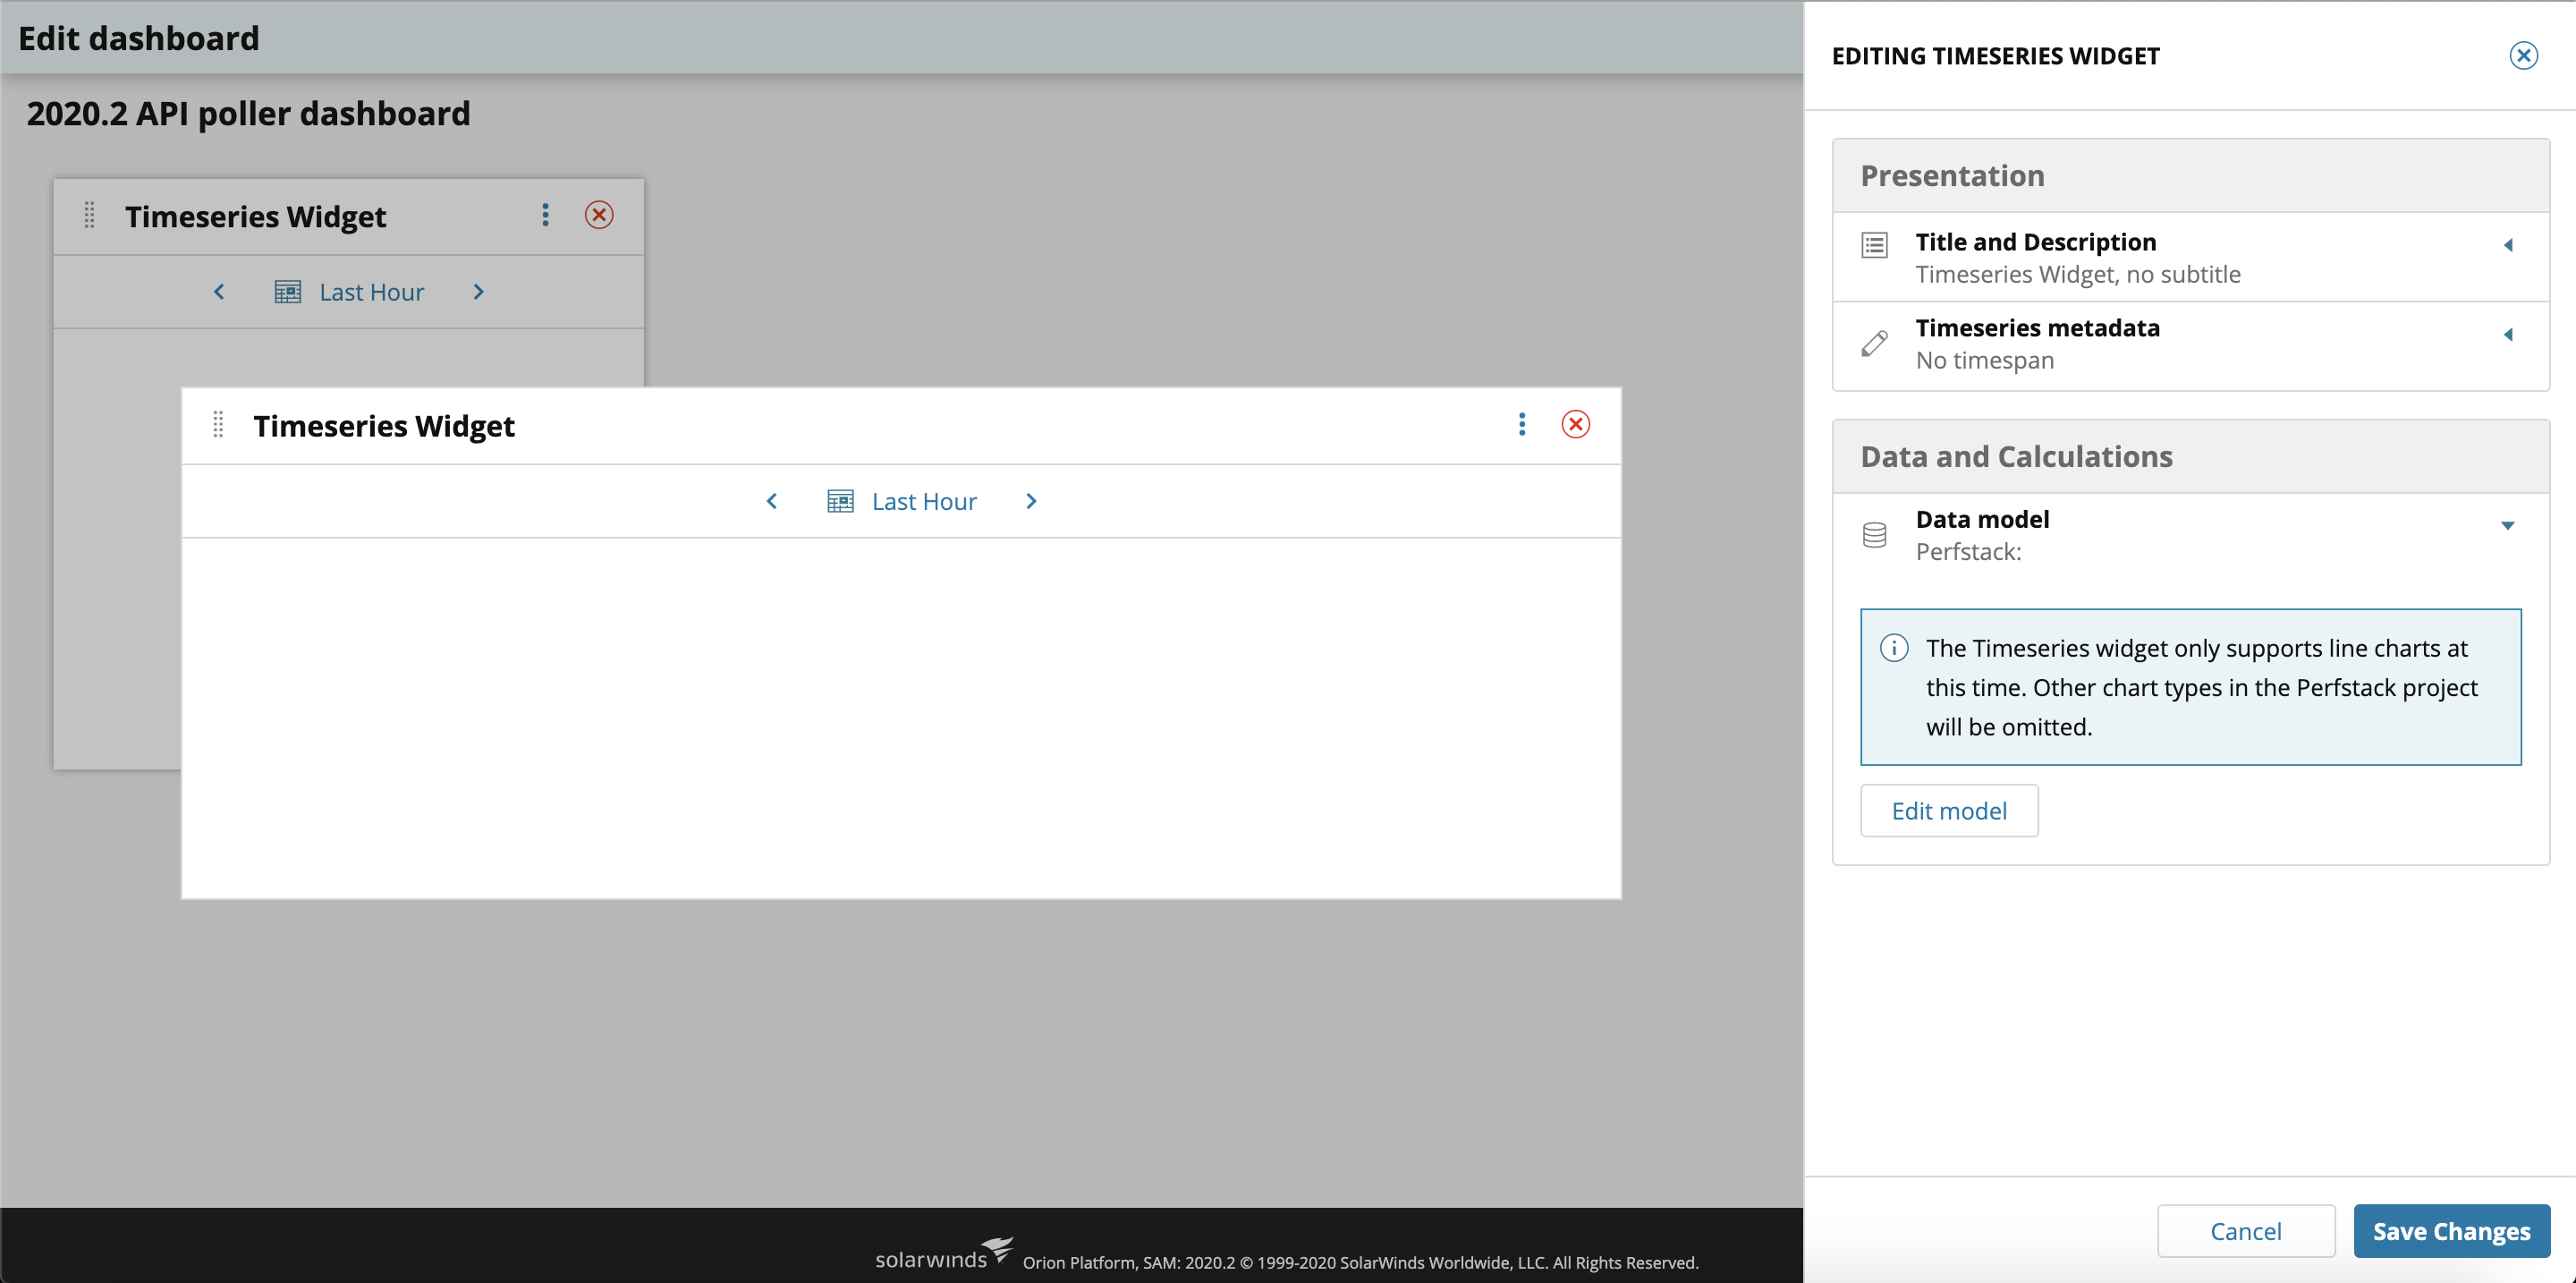2576x1283 pixels.
Task: Remove the background Timeseries Widget with red X
Action: (x=599, y=215)
